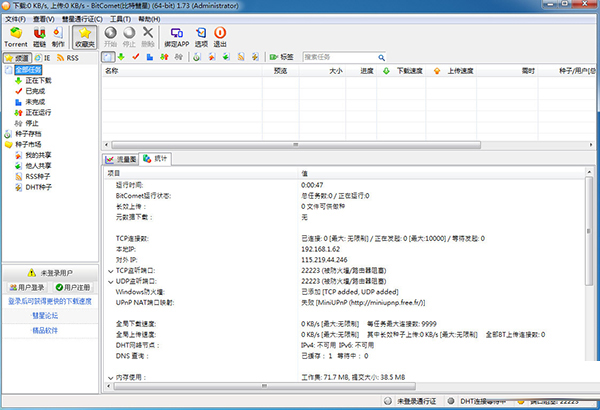Expand the UDP监听端口 row
This screenshot has height=410, width=600.
[x=110, y=281]
